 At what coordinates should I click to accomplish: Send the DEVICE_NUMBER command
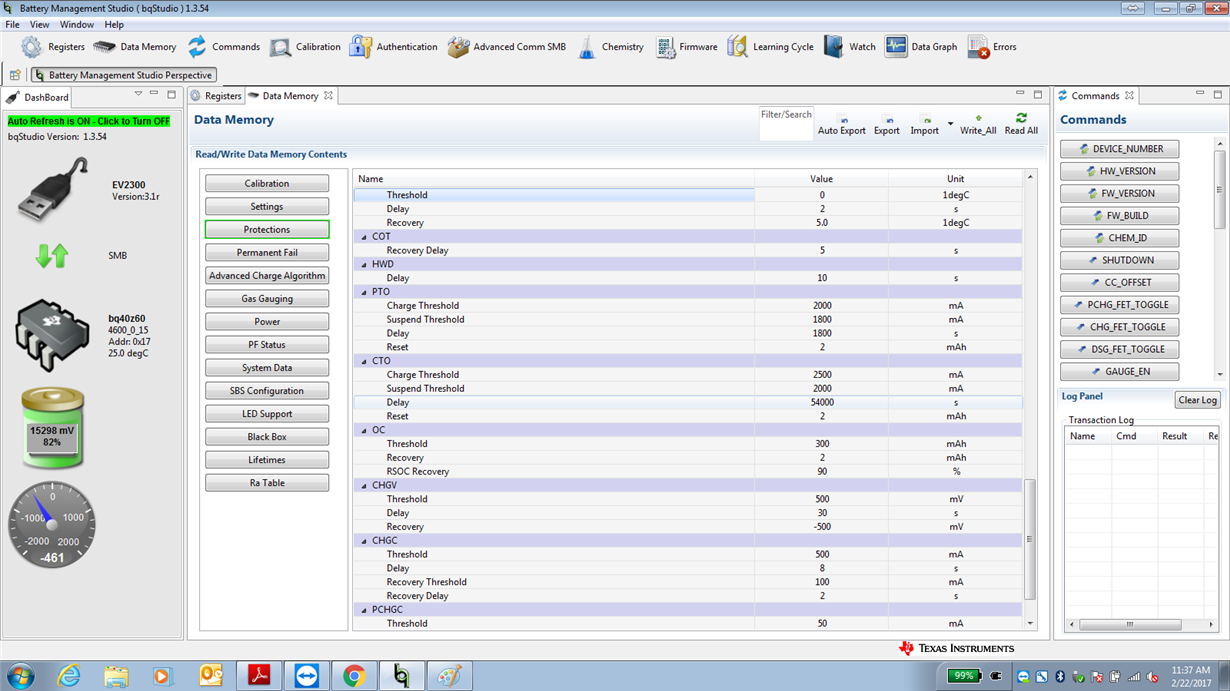pyautogui.click(x=1119, y=149)
